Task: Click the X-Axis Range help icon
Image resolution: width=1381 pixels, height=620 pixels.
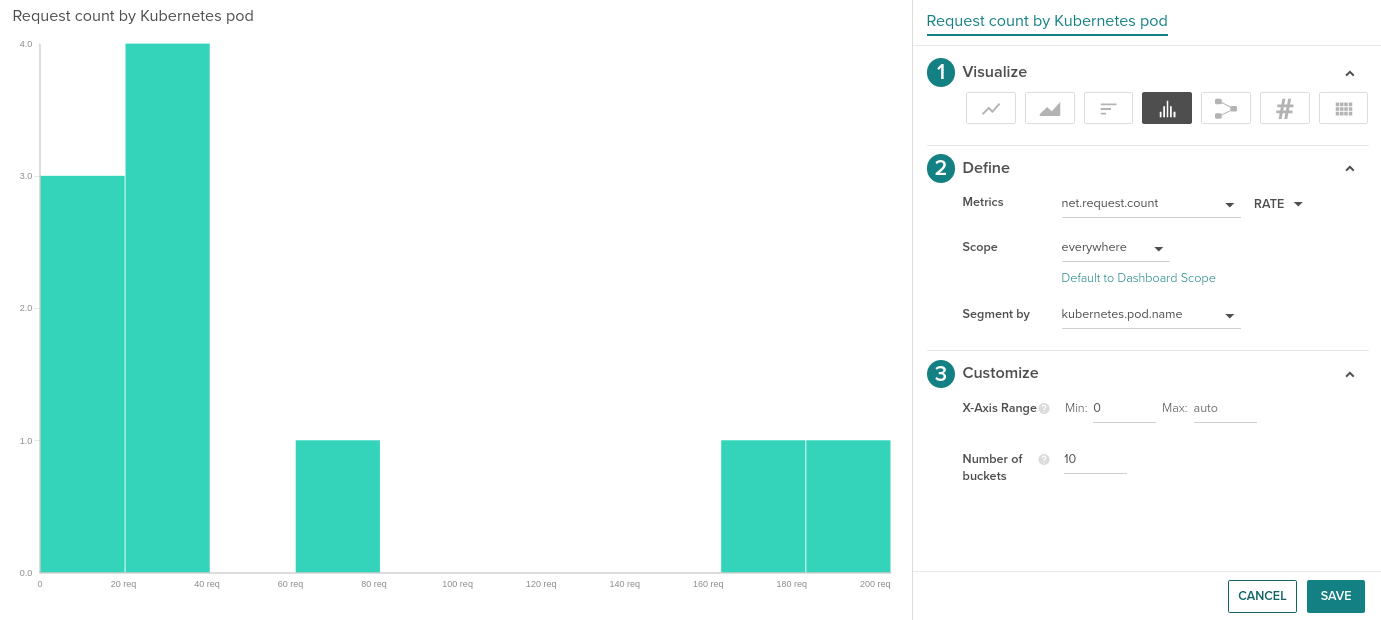Action: pos(1044,408)
